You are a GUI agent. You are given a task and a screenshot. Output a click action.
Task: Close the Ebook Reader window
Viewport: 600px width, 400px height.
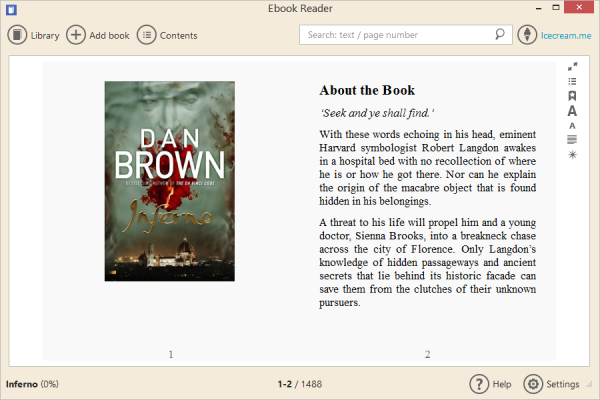(x=579, y=7)
